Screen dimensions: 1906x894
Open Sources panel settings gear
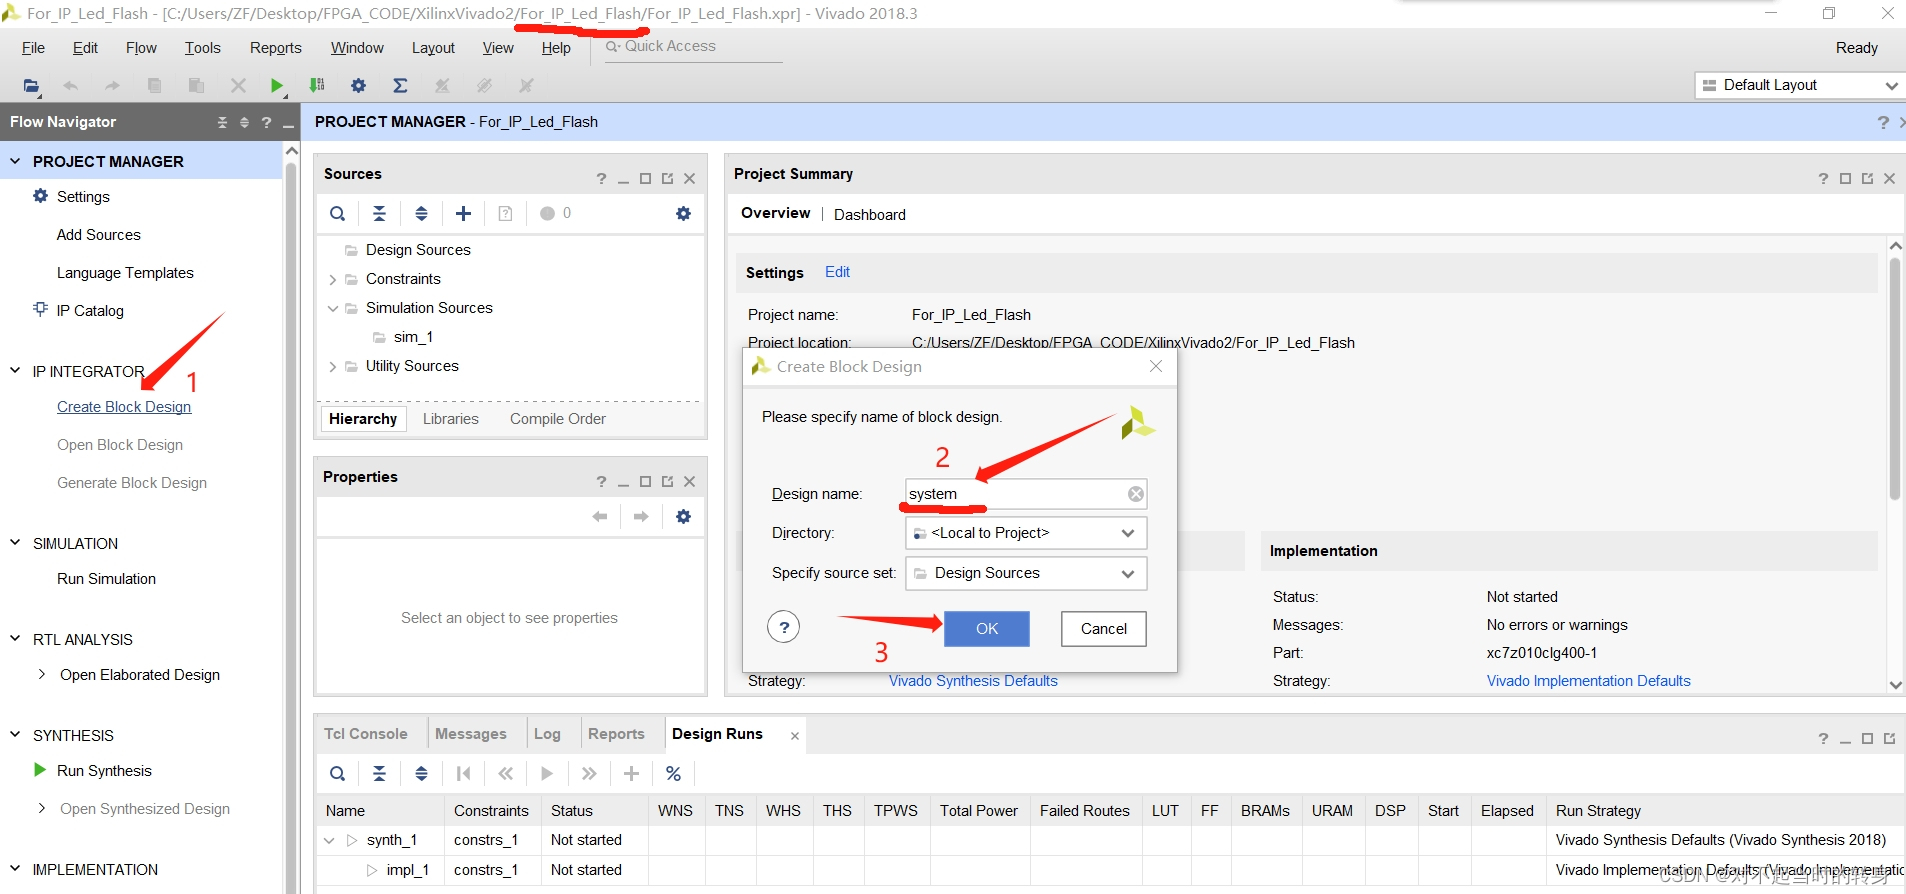(683, 213)
